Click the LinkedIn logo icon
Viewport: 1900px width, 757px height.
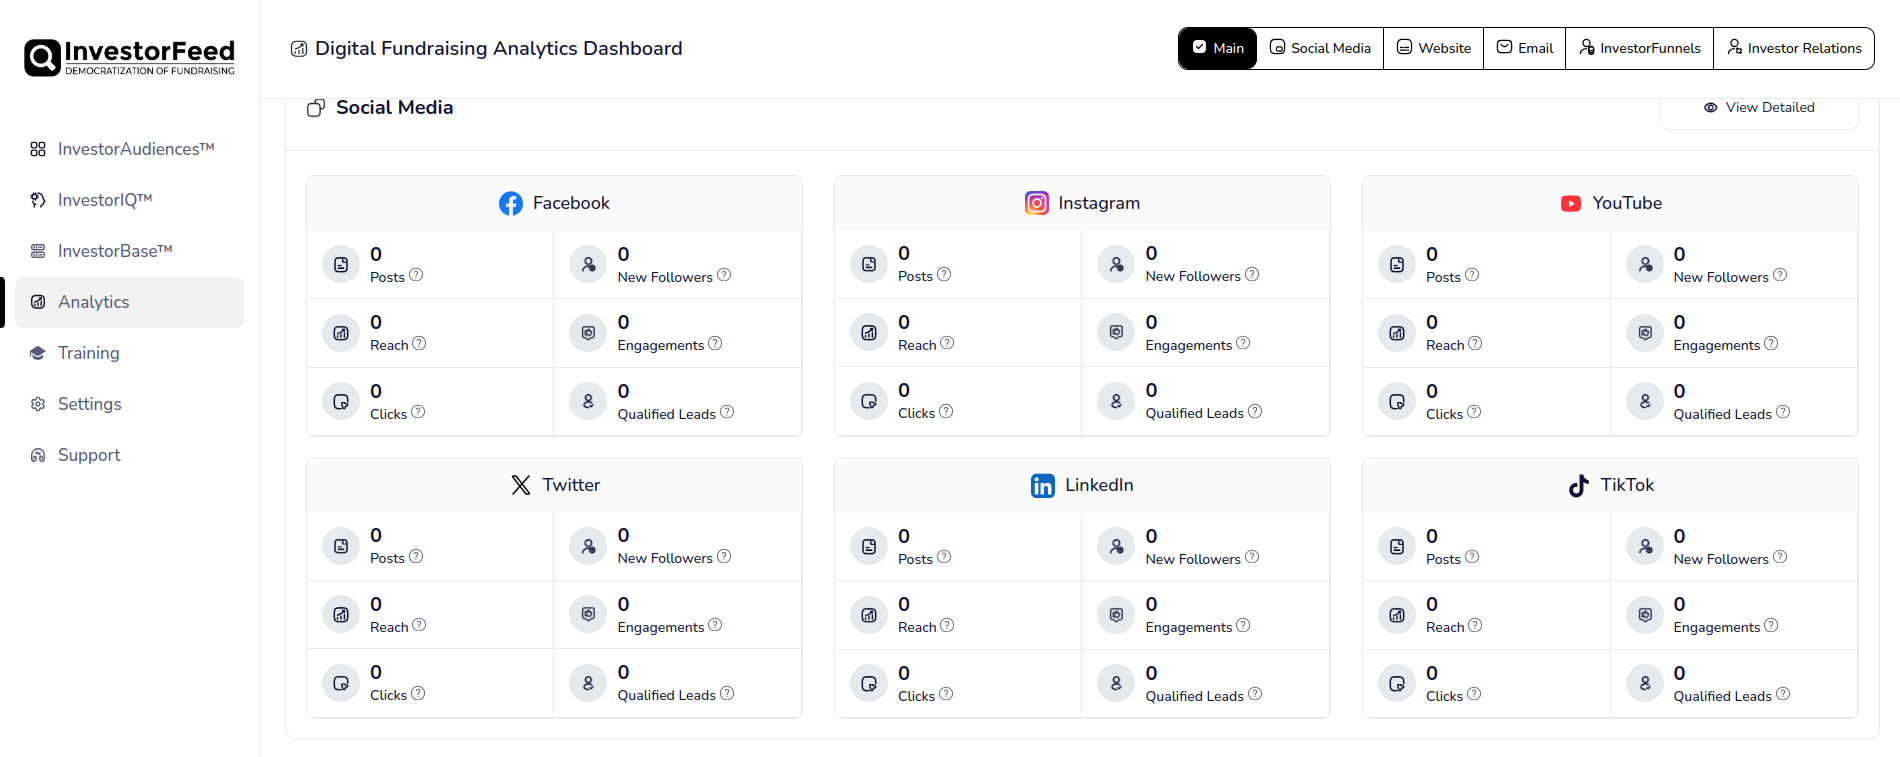1042,486
